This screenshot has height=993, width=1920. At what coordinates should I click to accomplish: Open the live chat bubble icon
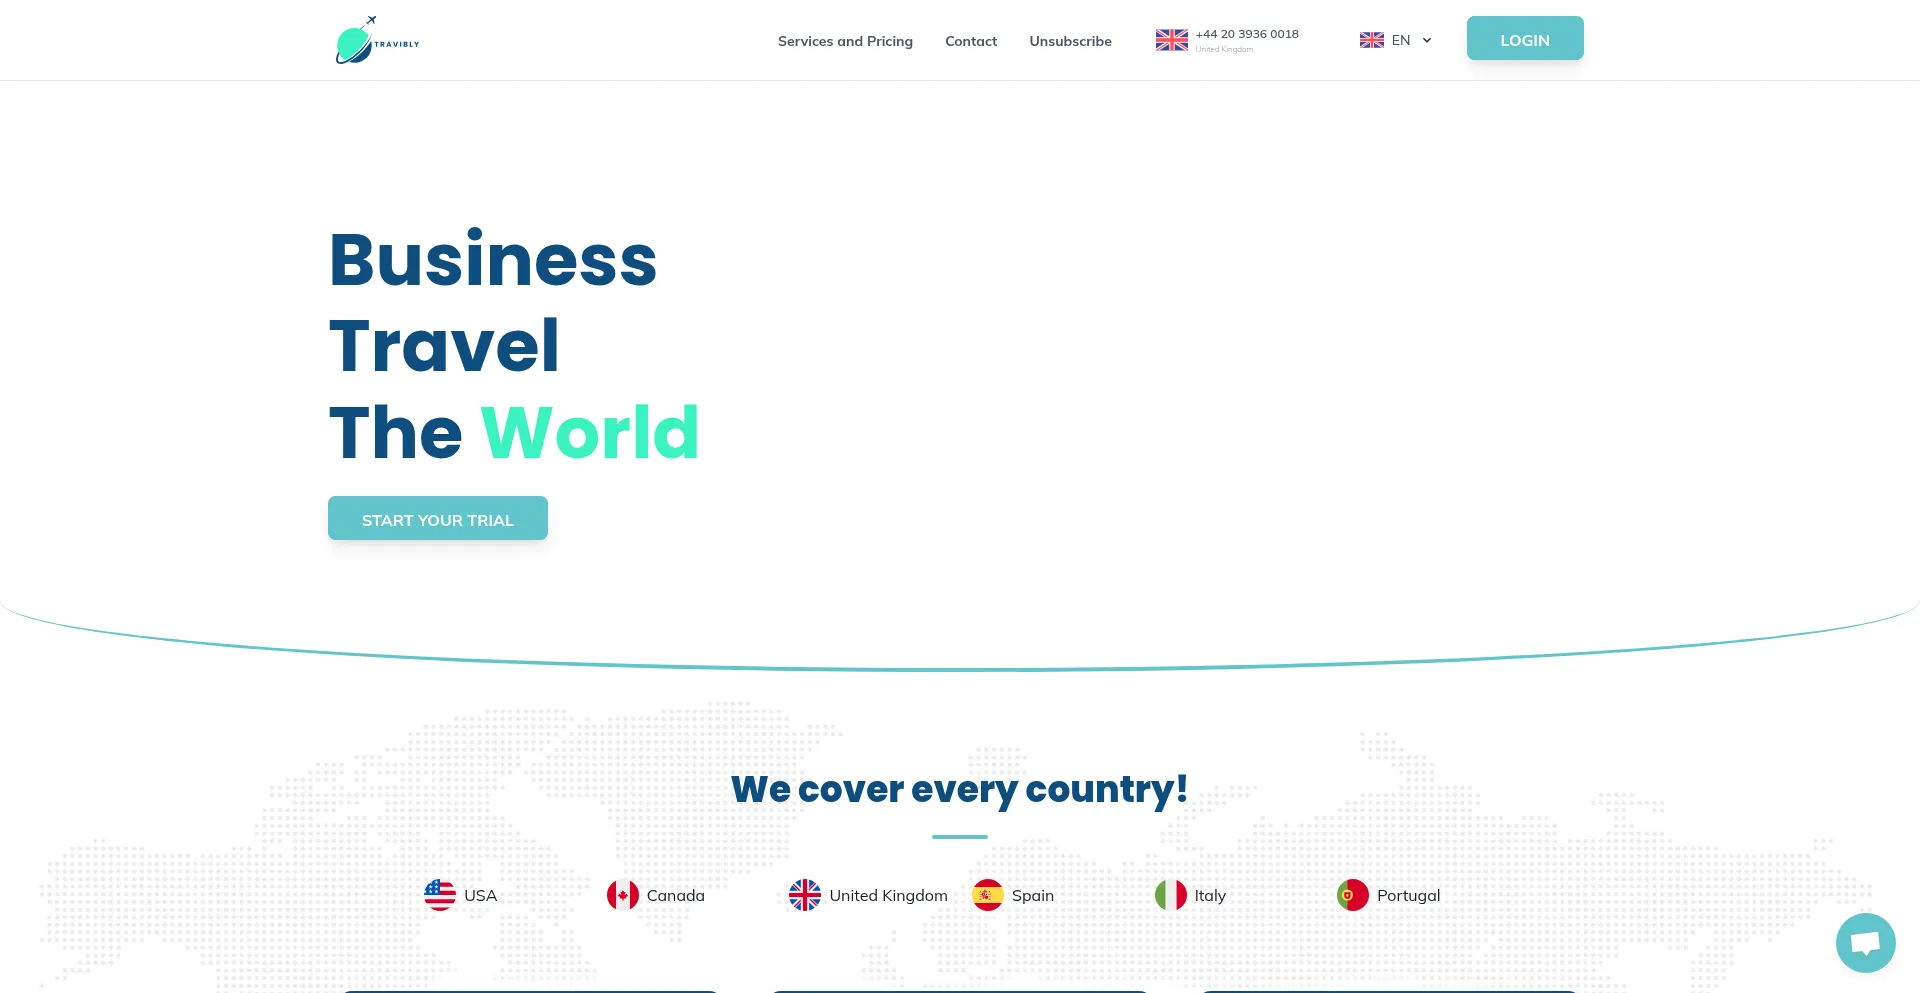(1865, 942)
